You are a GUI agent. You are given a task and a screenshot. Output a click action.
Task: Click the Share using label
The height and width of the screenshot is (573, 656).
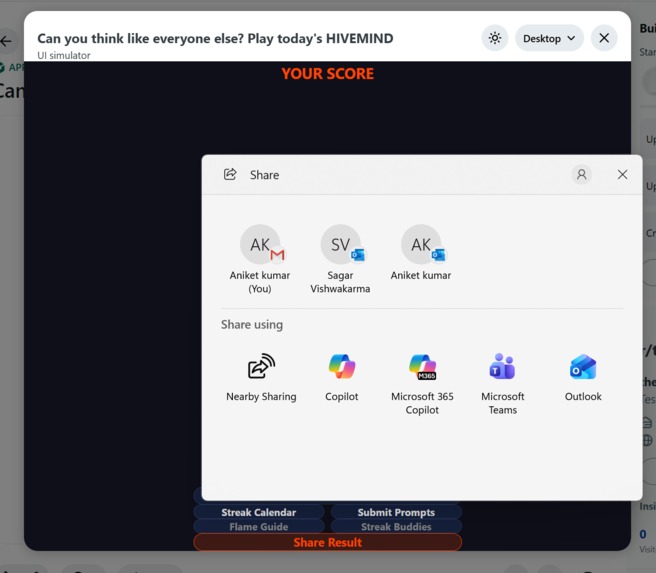(252, 325)
